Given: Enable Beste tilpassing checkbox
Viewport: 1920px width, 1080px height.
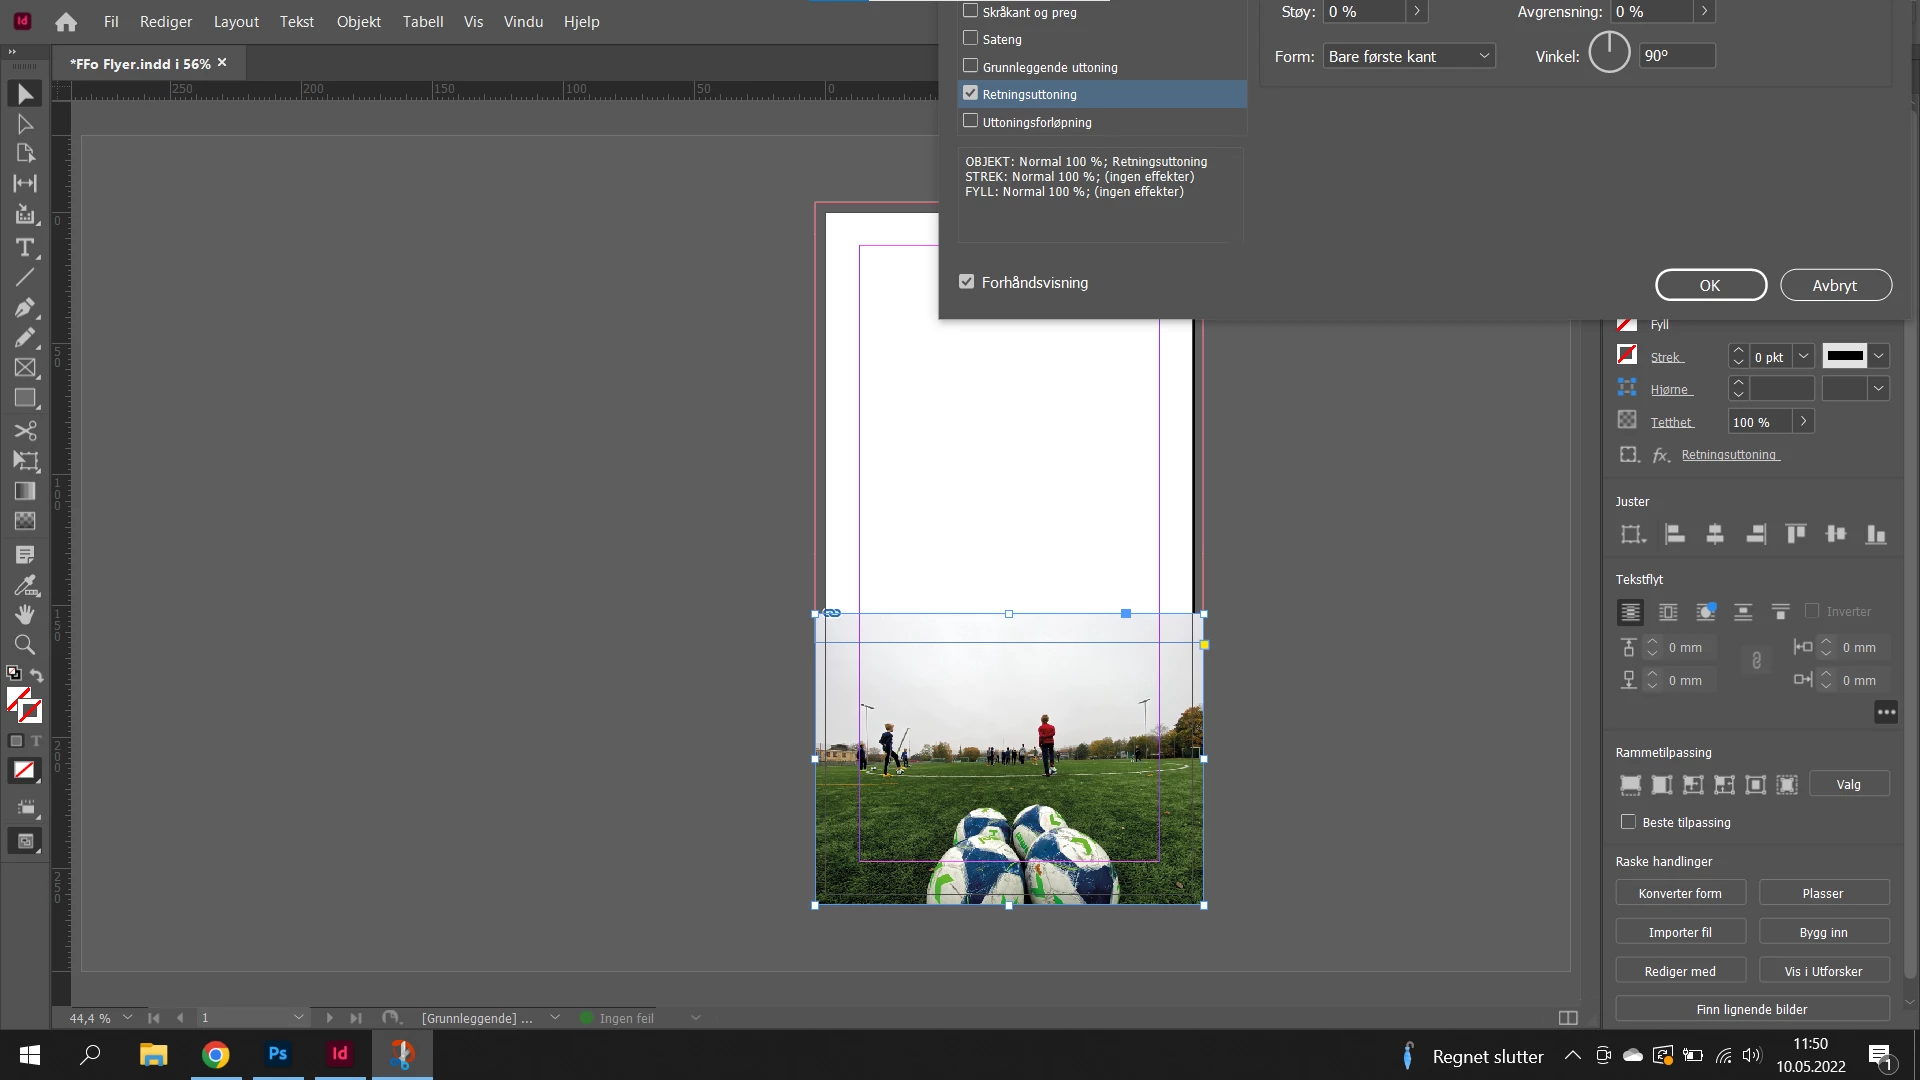Looking at the screenshot, I should (1628, 822).
